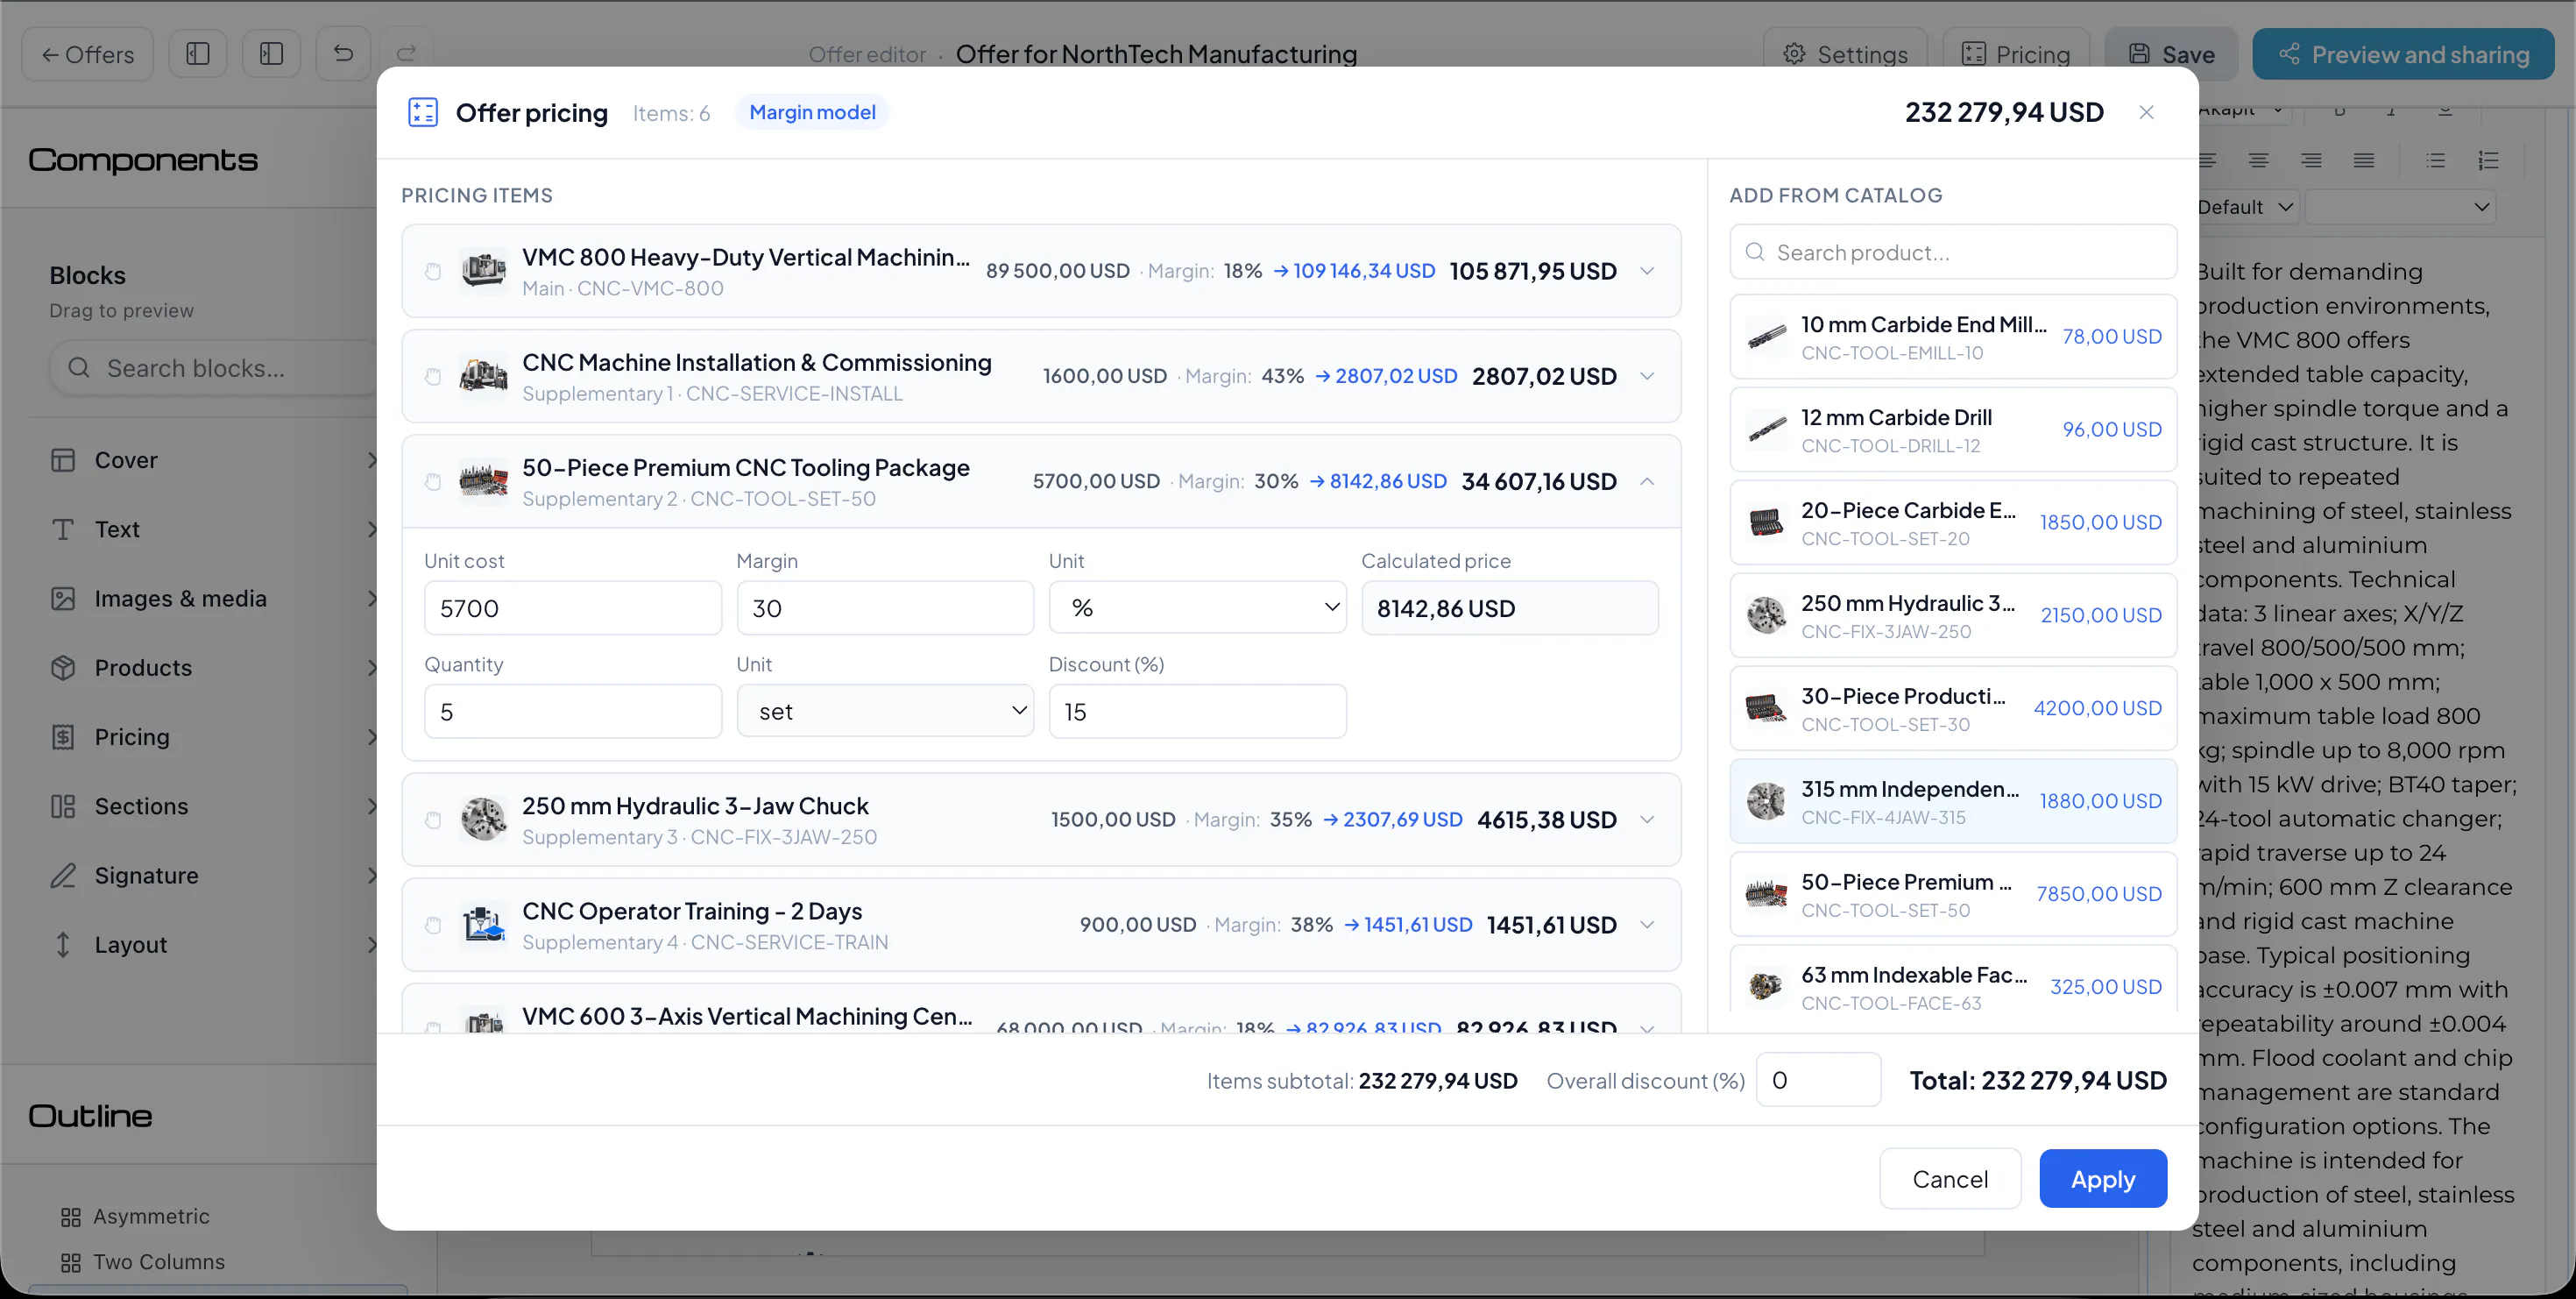This screenshot has width=2576, height=1299.
Task: Toggle the left panel layout icon
Action: 198,53
